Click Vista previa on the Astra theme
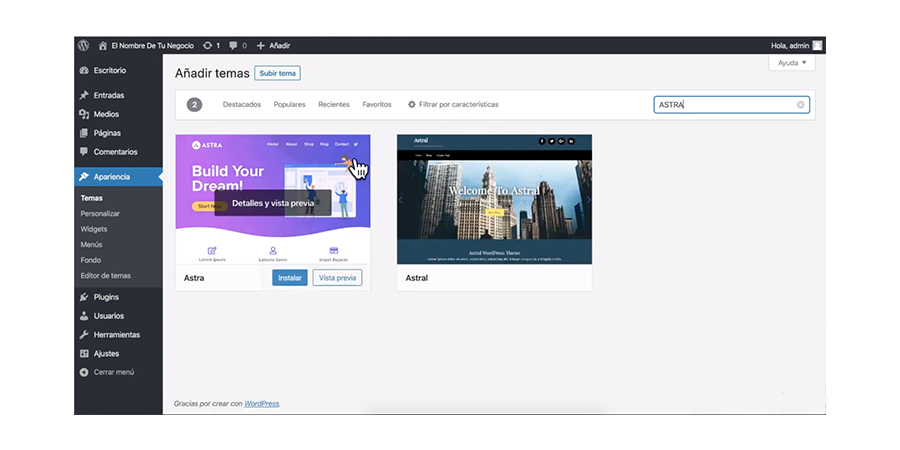The height and width of the screenshot is (450, 900). pos(338,278)
